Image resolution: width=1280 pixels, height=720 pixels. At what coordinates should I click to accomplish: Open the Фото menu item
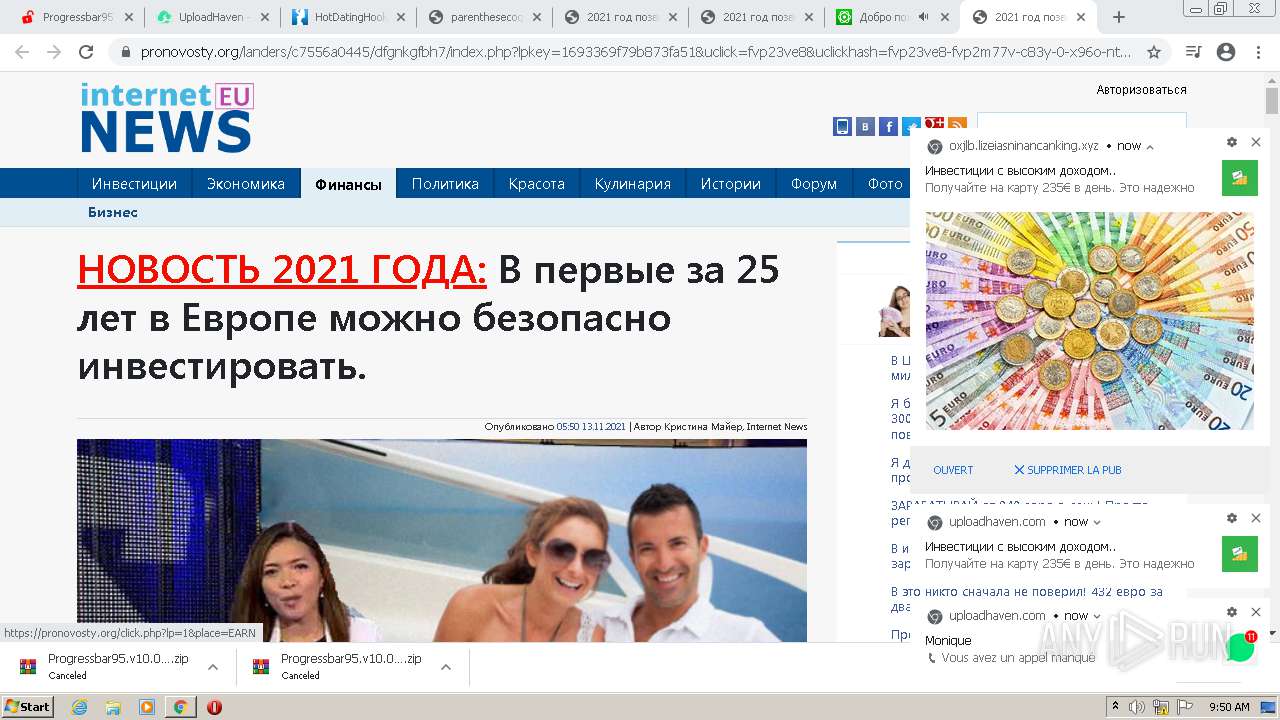885,184
